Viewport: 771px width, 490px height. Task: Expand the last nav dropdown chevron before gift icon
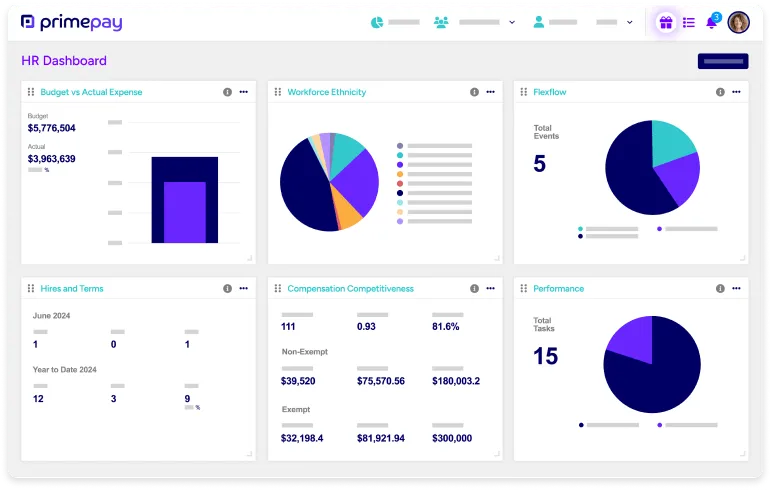[x=629, y=22]
